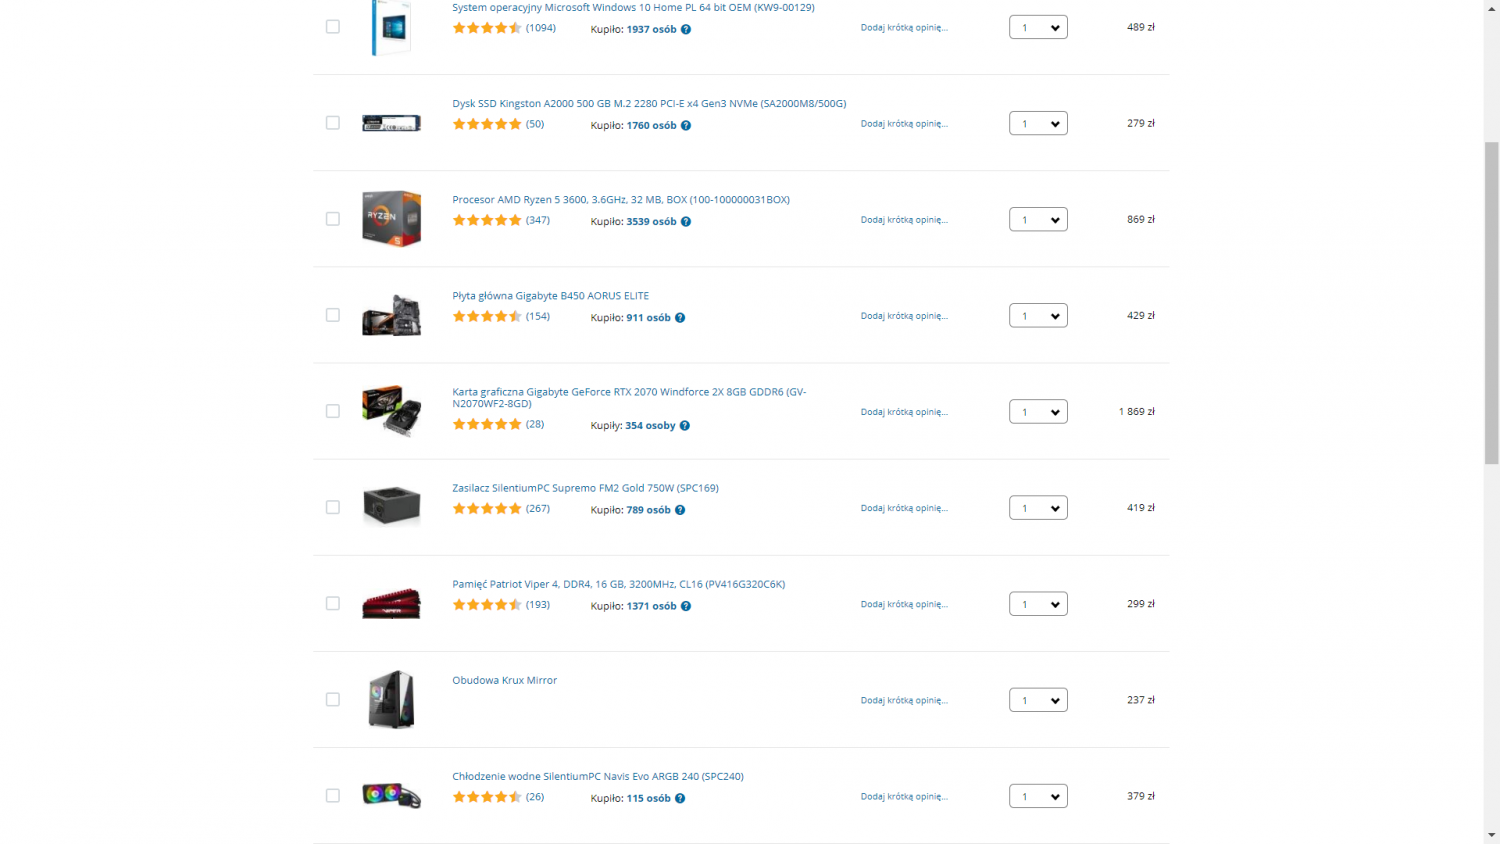The height and width of the screenshot is (844, 1500).
Task: Click the page vertical scrollbar thumb
Action: (x=1492, y=303)
